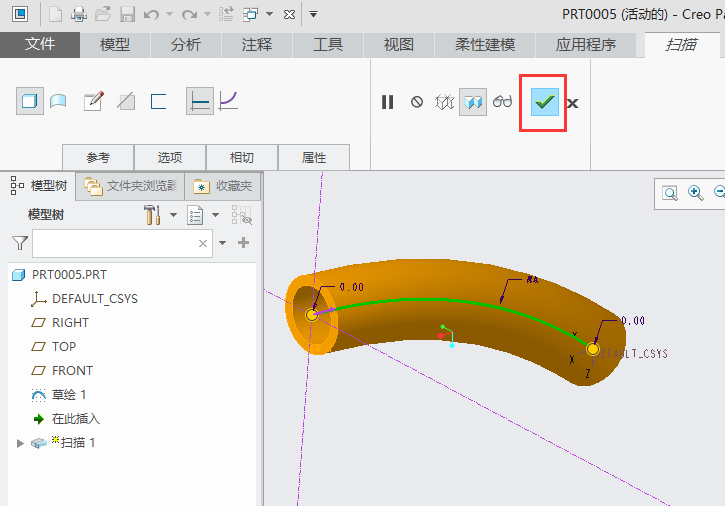
Task: Confirm the sweep with green checkmark
Action: (545, 102)
